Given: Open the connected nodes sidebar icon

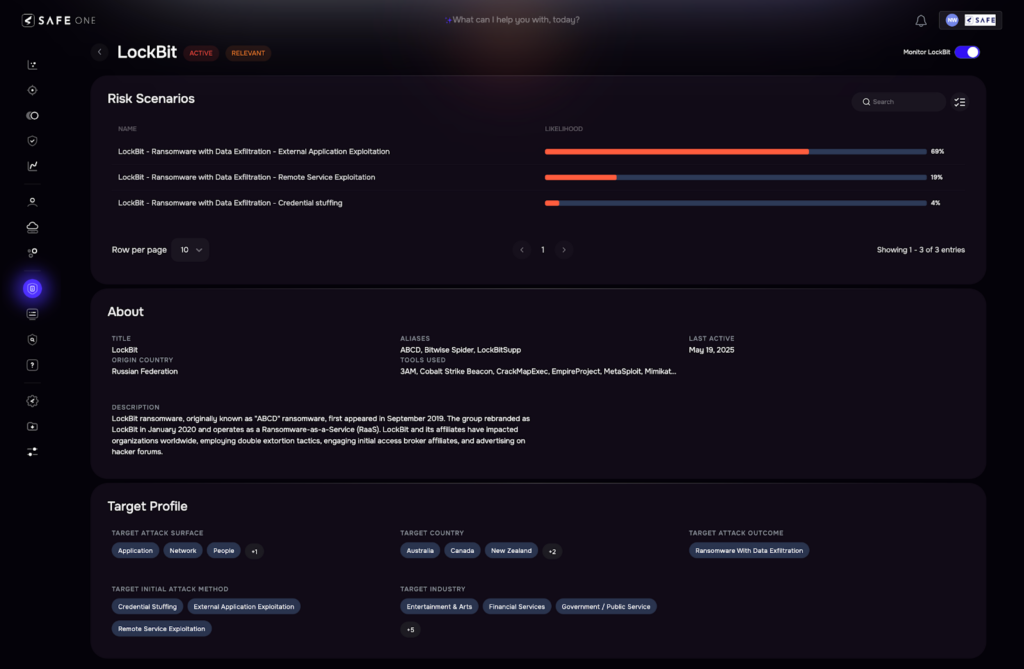Looking at the screenshot, I should click(x=32, y=252).
